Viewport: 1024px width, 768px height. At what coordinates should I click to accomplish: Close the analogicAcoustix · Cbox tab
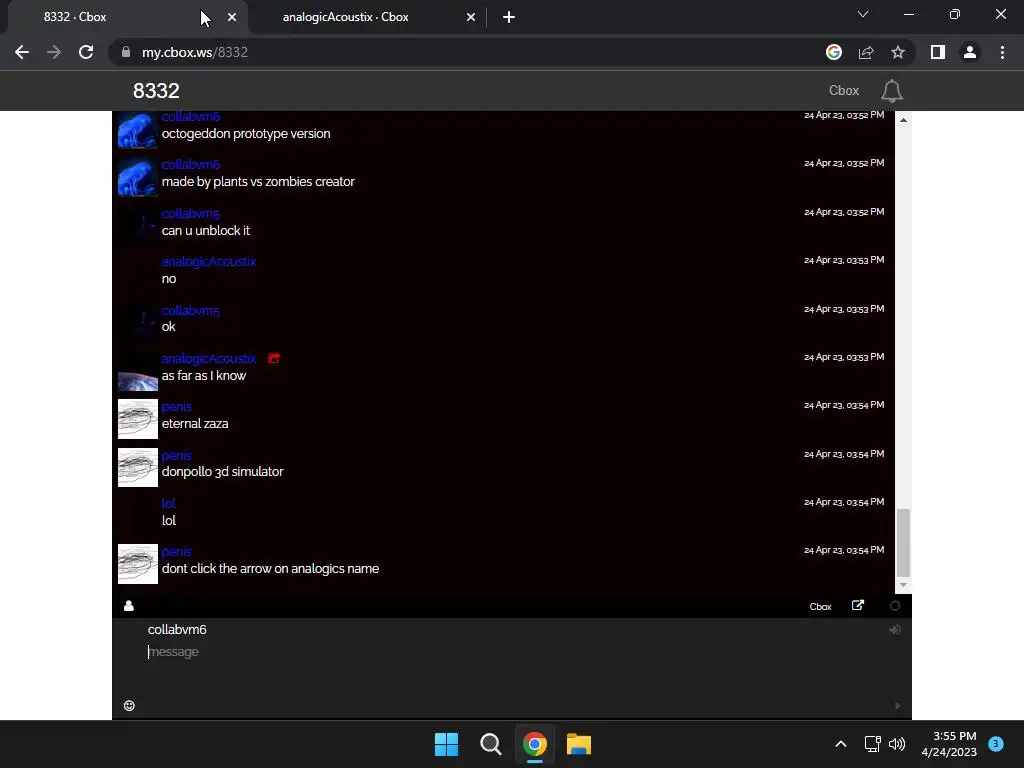coord(471,17)
